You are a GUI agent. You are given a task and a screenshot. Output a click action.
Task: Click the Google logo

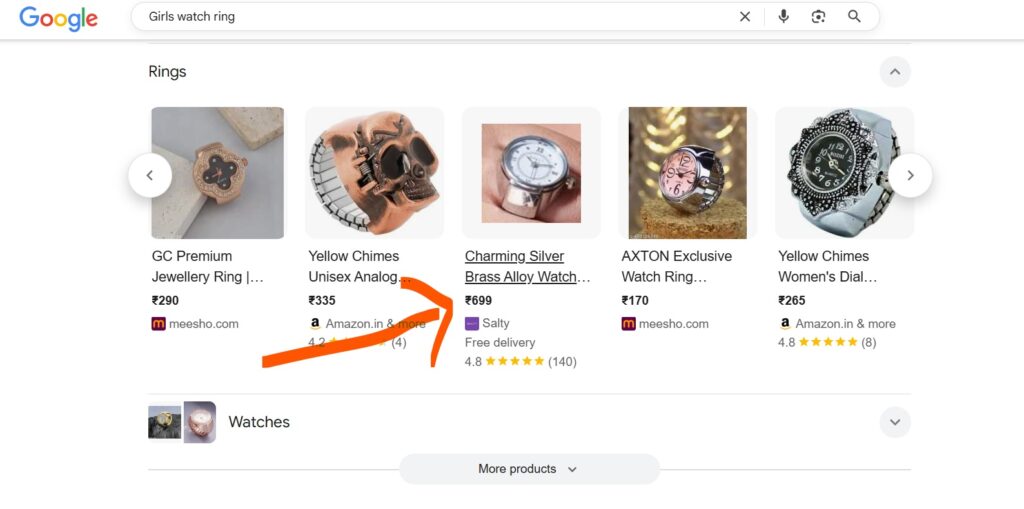pos(58,18)
